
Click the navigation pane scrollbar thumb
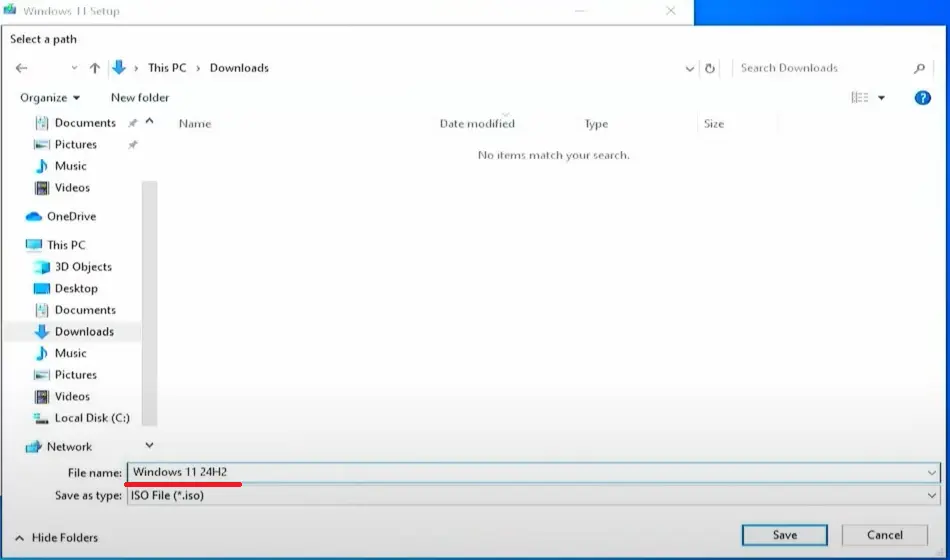pyautogui.click(x=150, y=303)
